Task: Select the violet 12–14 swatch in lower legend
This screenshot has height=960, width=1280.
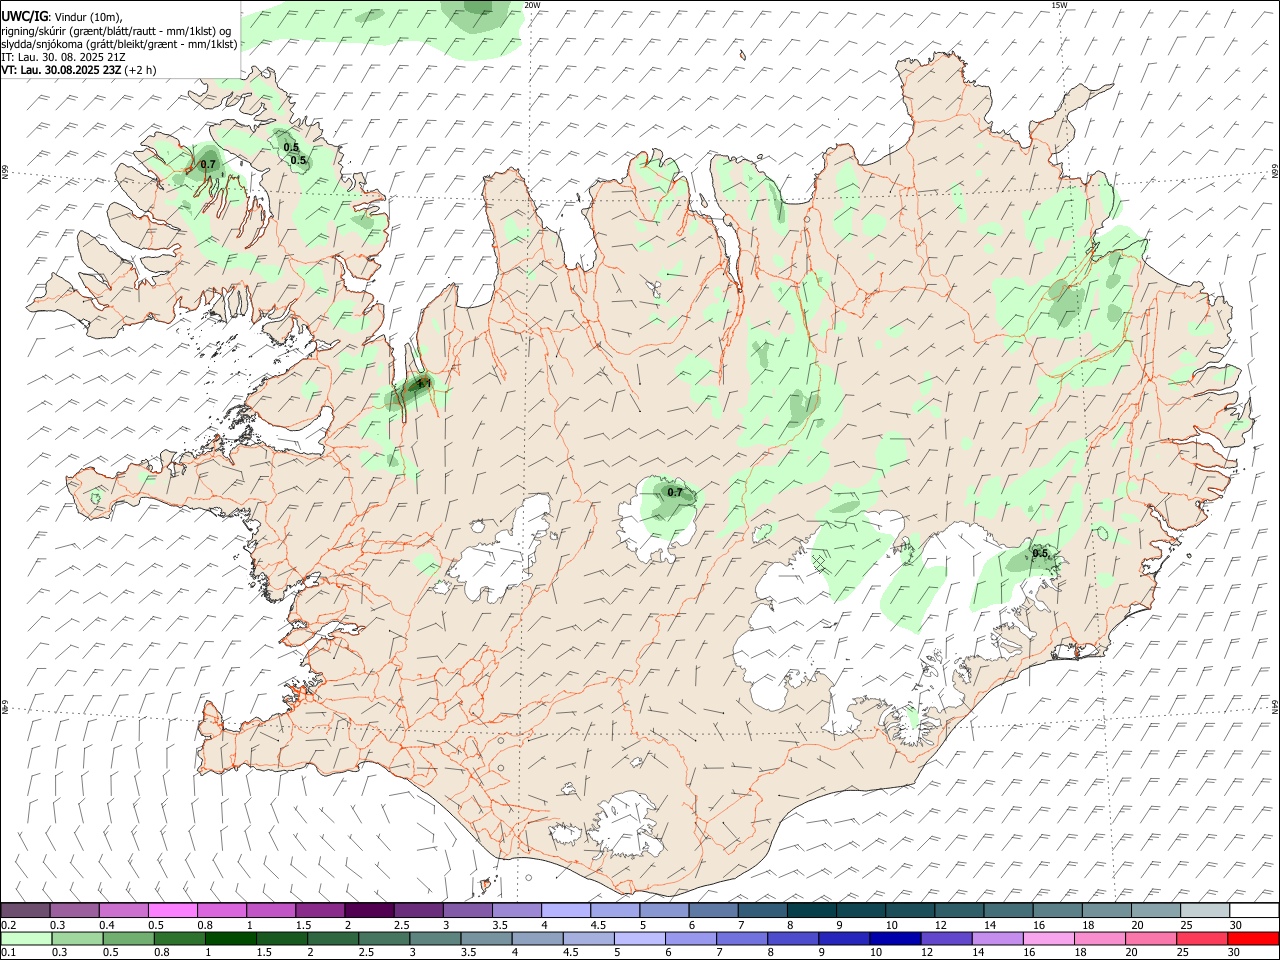Action: [x=945, y=938]
